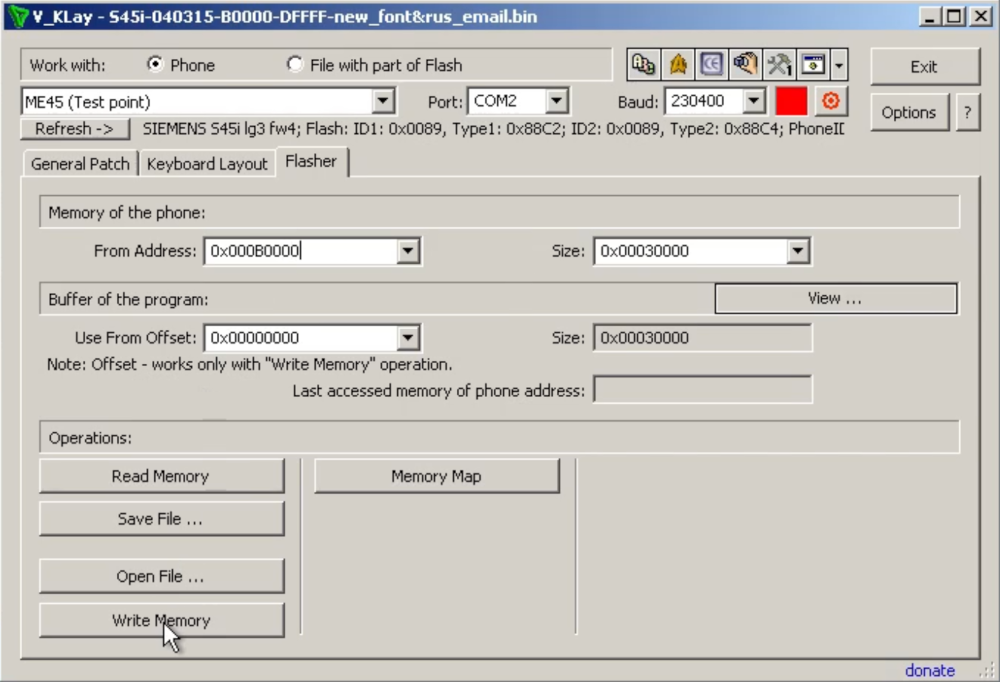1000x682 pixels.
Task: Switch to the General Patch tab
Action: [x=80, y=164]
